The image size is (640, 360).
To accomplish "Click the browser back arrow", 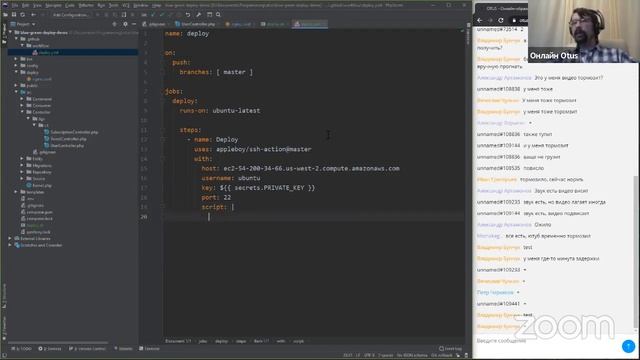I will point(480,20).
